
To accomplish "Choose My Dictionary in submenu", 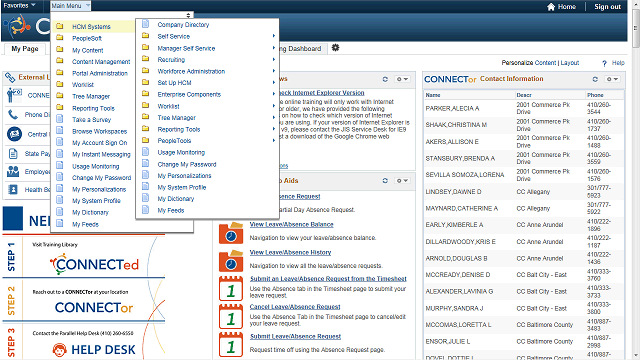I will (176, 199).
